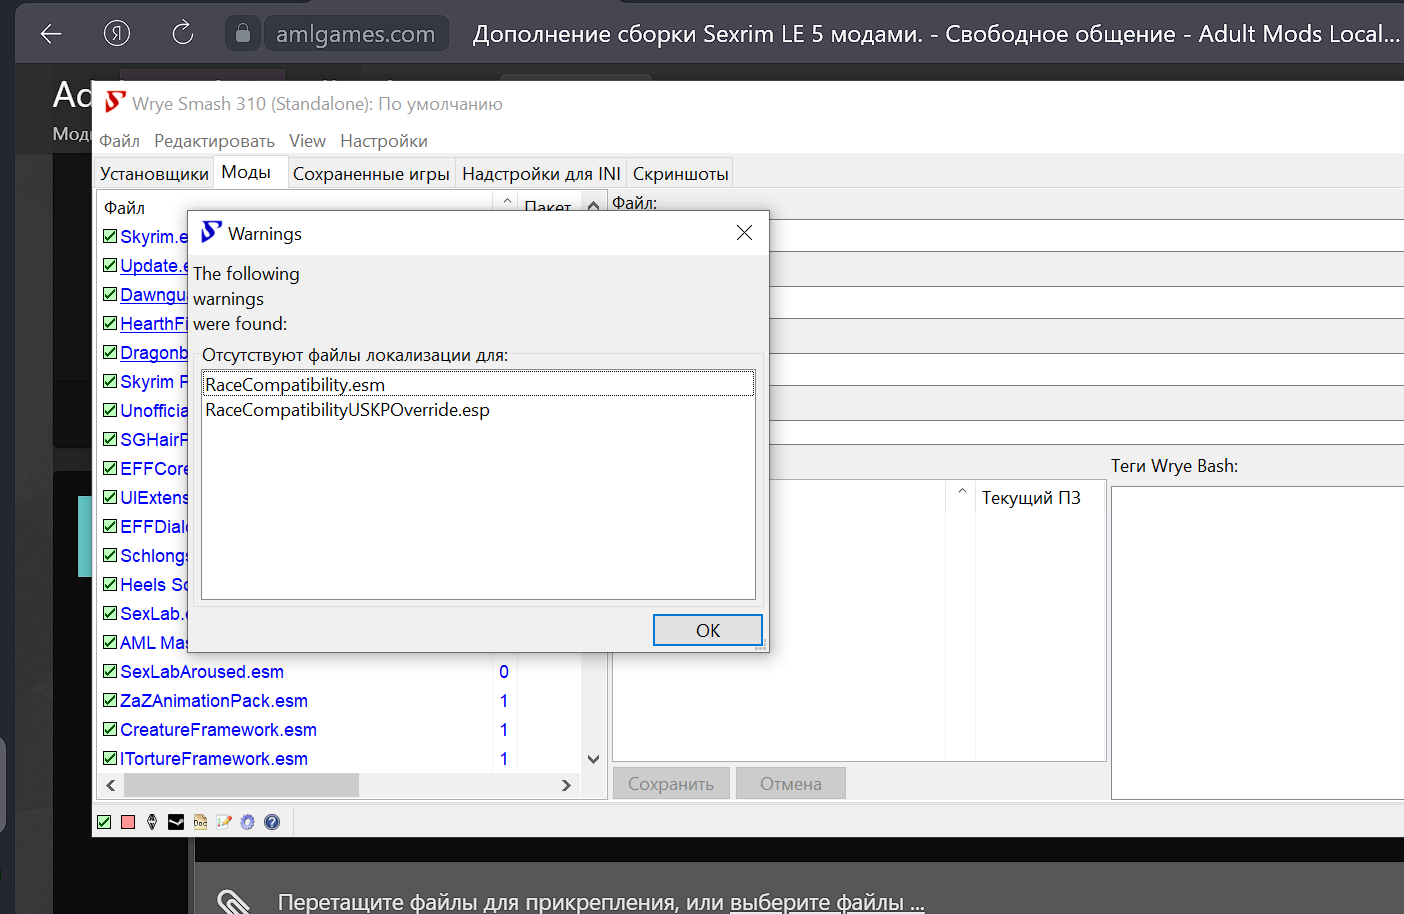The image size is (1404, 914).
Task: Toggle the ZaZAnimationPack.esm checkbox
Action: (110, 701)
